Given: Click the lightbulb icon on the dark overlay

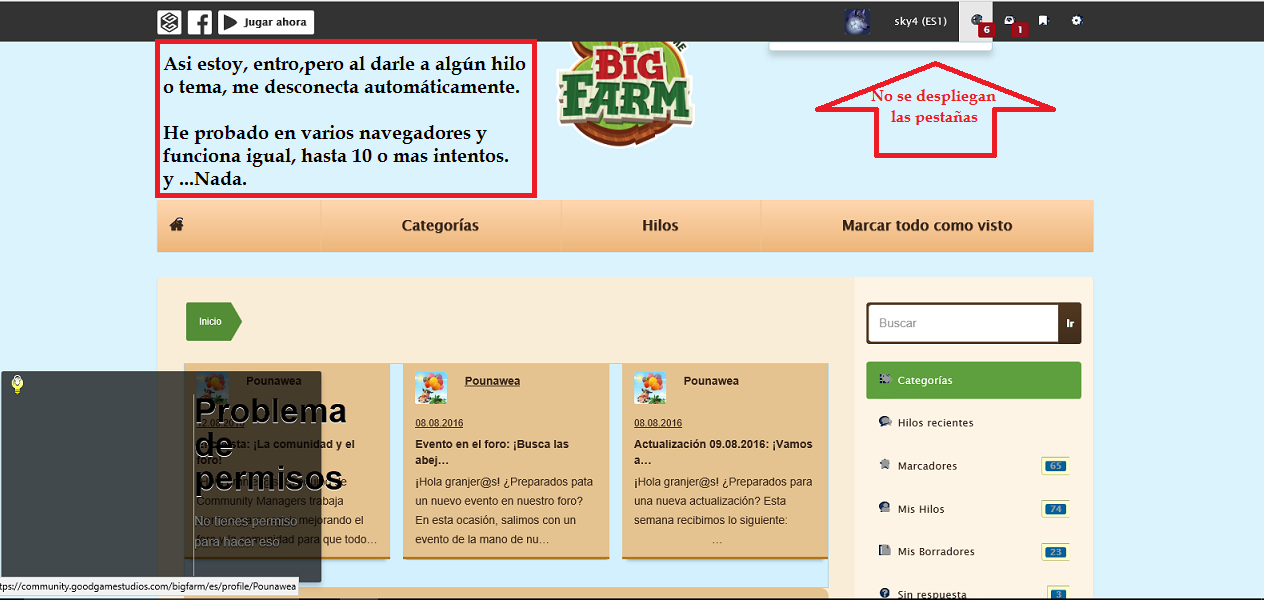Looking at the screenshot, I should [17, 385].
